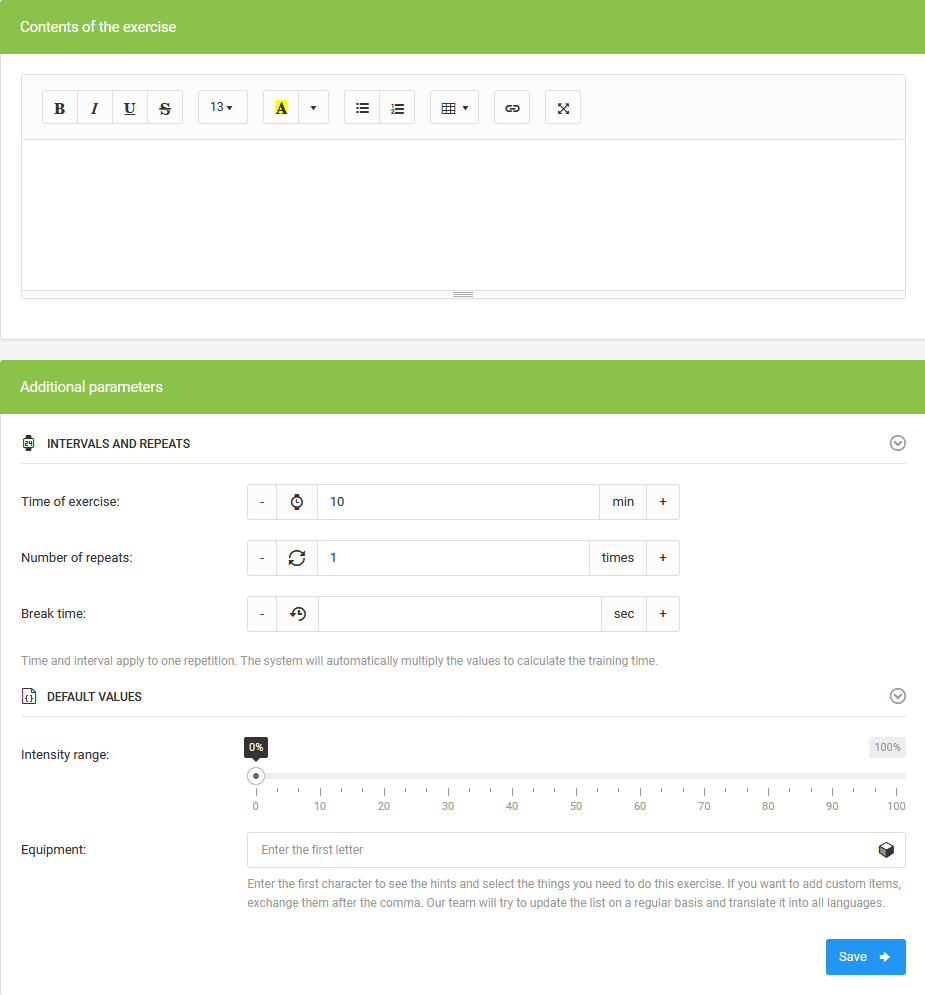The image size is (925, 995).
Task: Toggle strikethrough text formatting
Action: [x=165, y=108]
